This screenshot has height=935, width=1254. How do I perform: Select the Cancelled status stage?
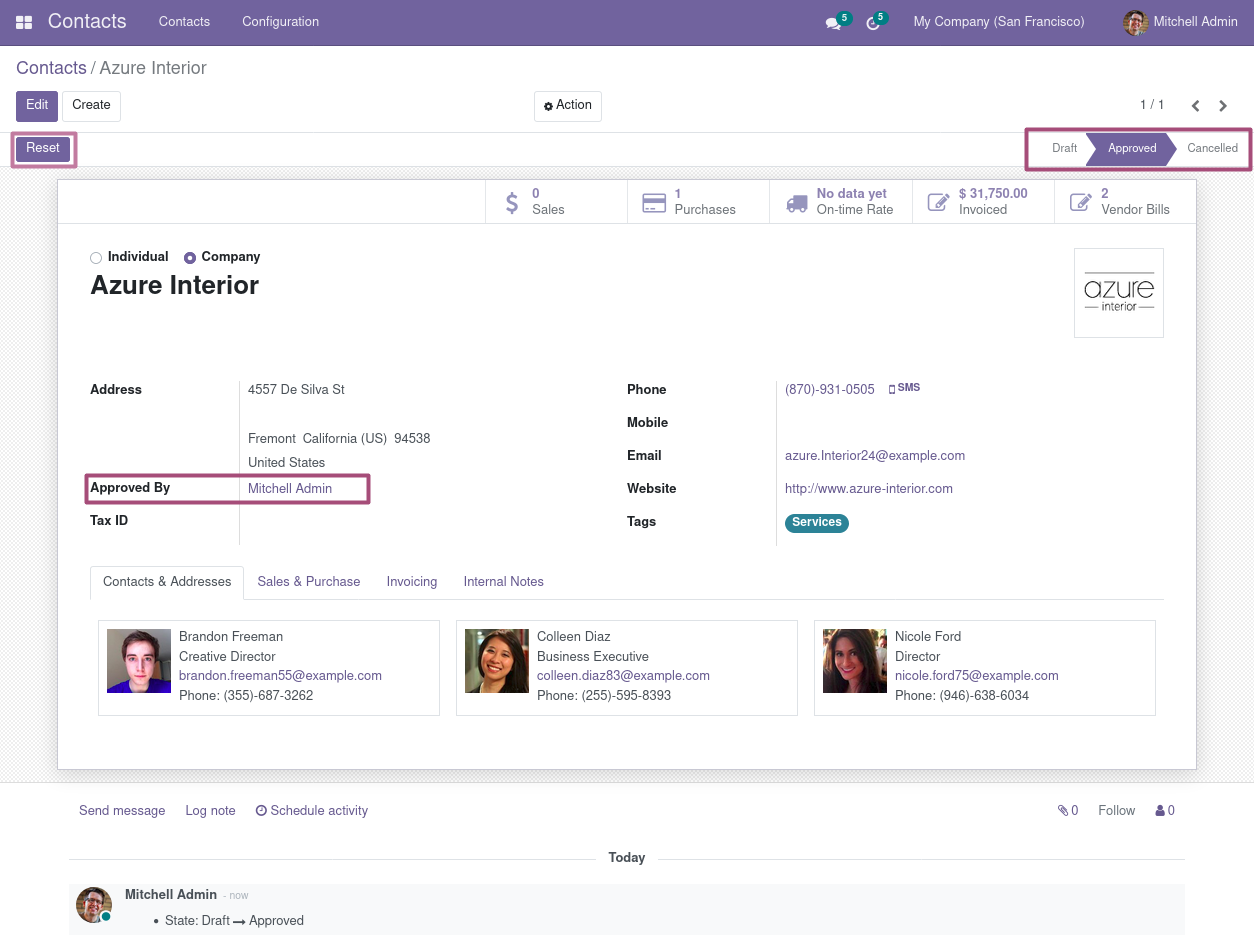pos(1212,149)
